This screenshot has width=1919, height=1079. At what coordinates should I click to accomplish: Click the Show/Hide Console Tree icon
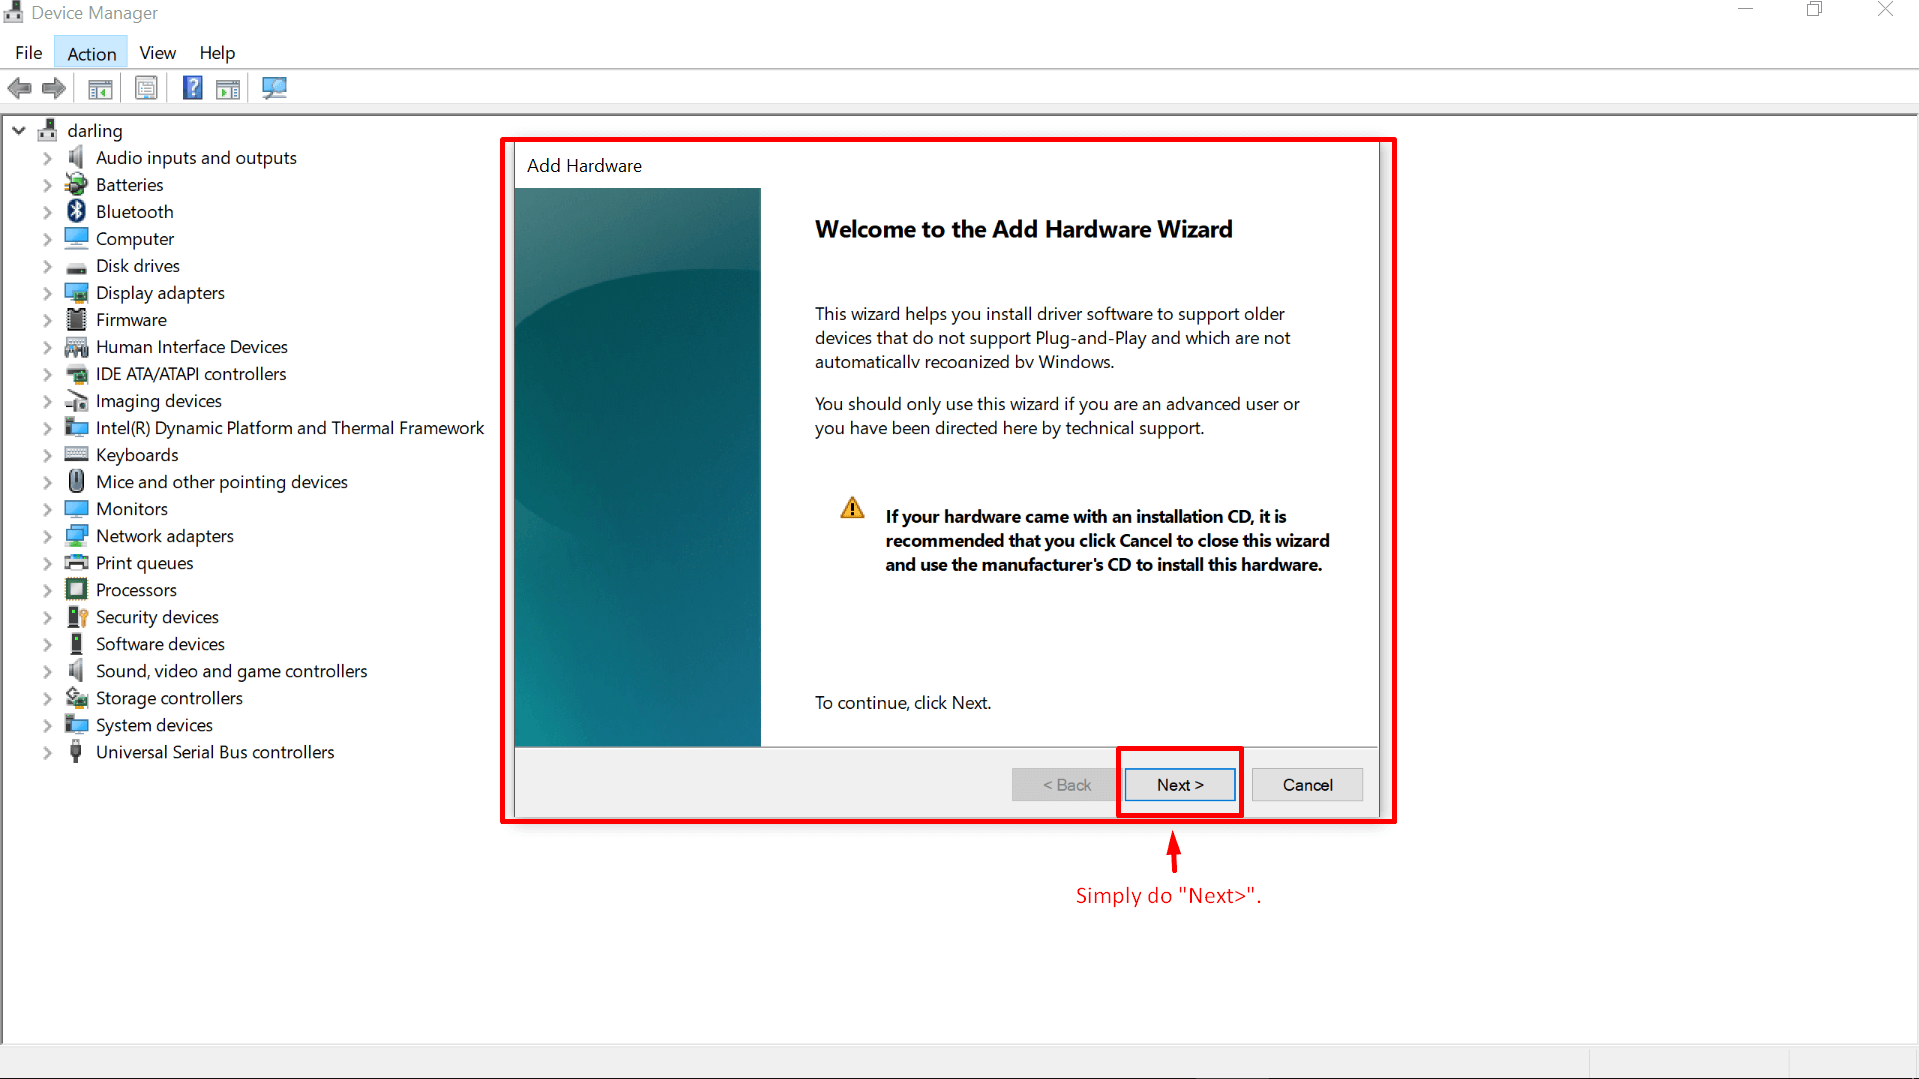pyautogui.click(x=100, y=88)
